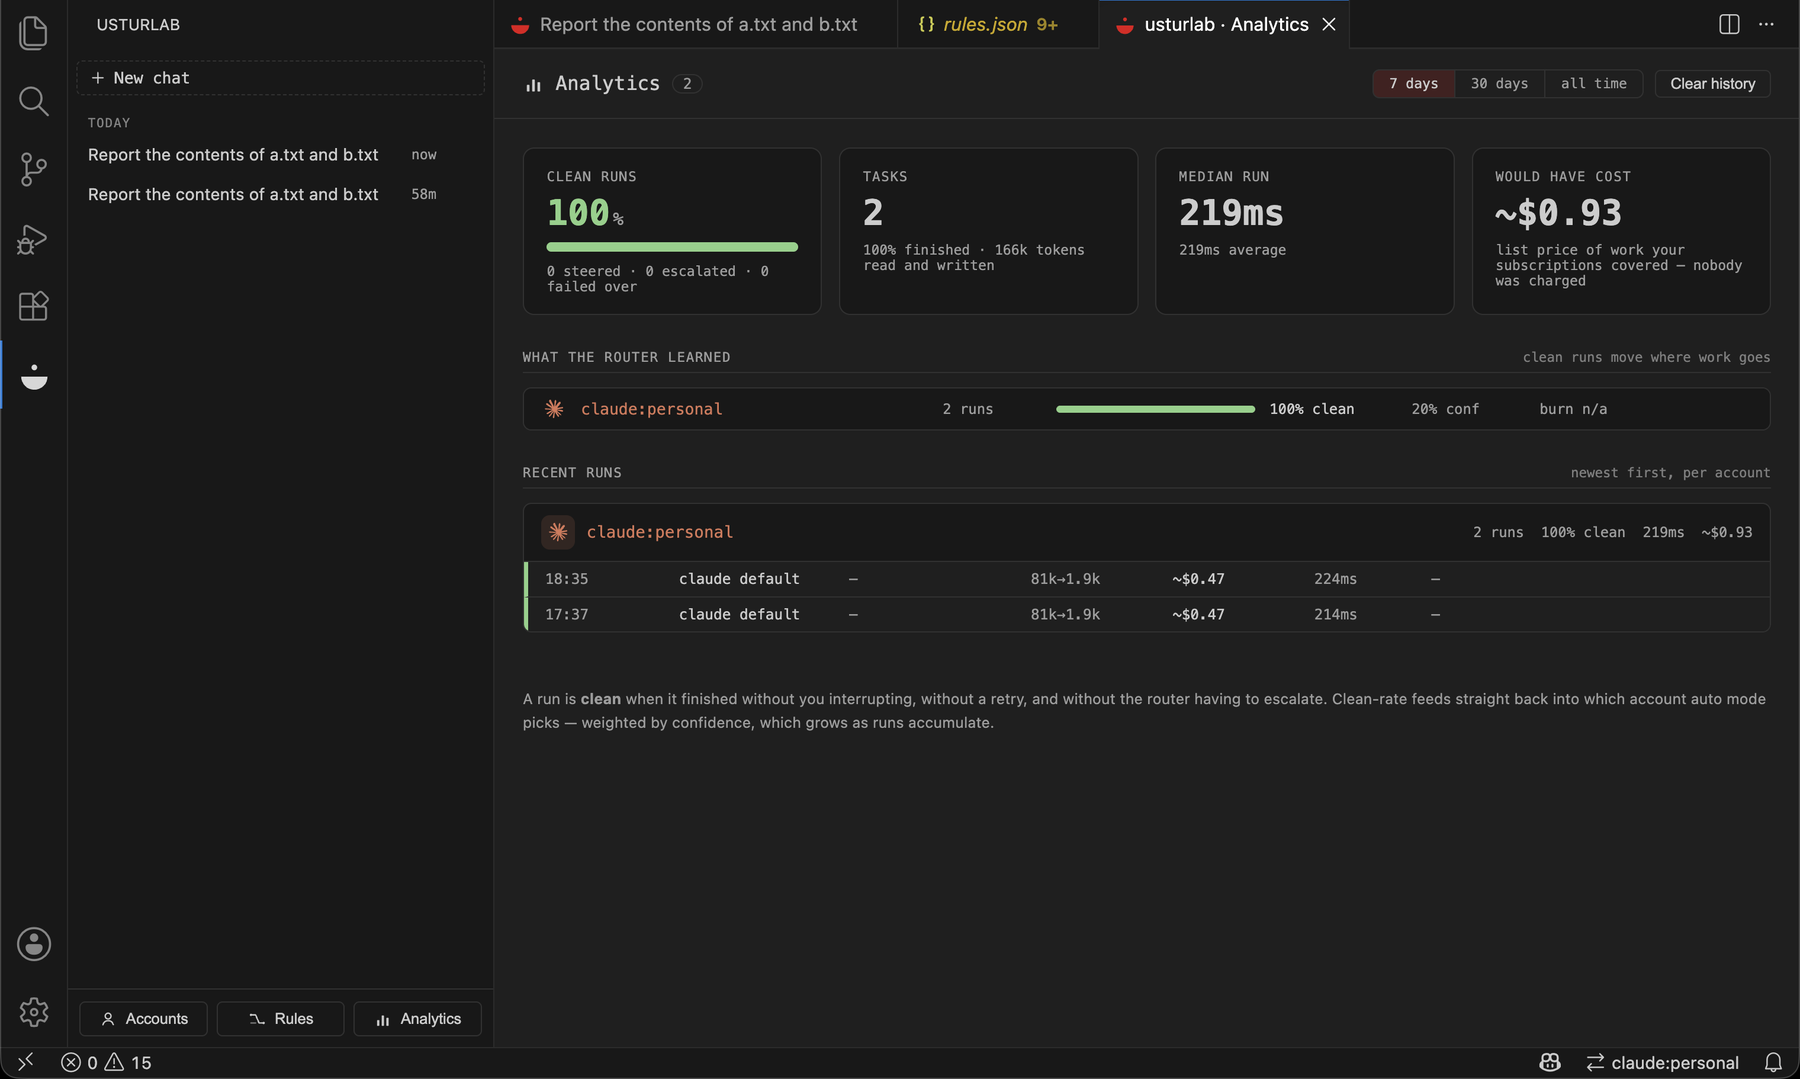Viewport: 1800px width, 1079px height.
Task: Switch to the rules.json tab
Action: 997,24
